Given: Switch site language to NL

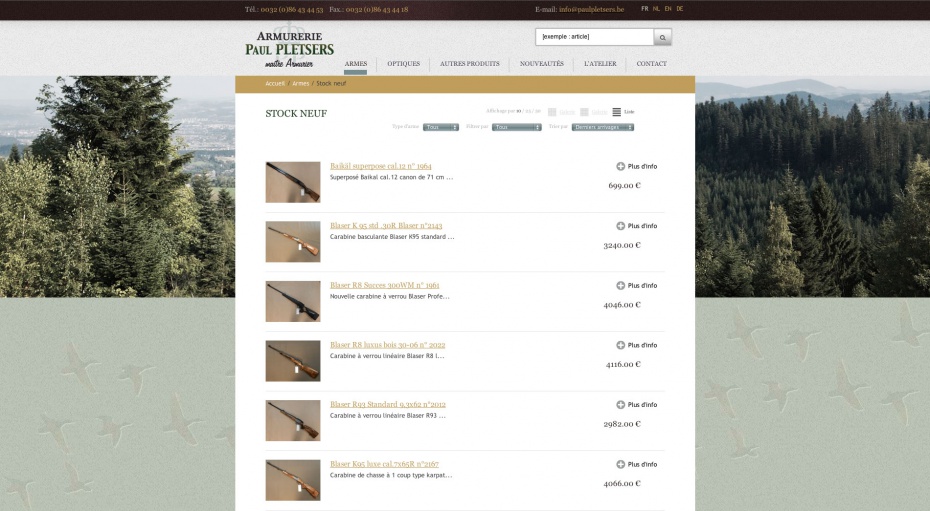Looking at the screenshot, I should (656, 9).
